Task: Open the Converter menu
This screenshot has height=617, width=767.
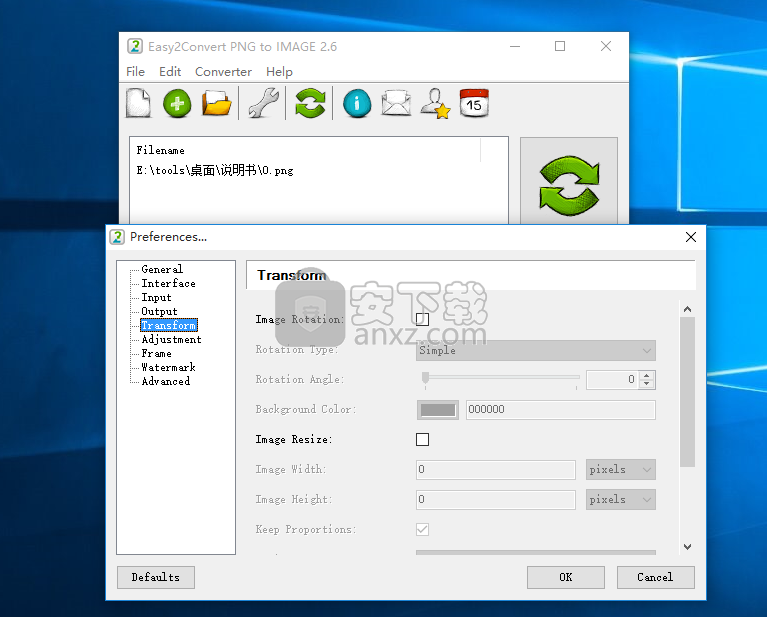Action: (223, 72)
